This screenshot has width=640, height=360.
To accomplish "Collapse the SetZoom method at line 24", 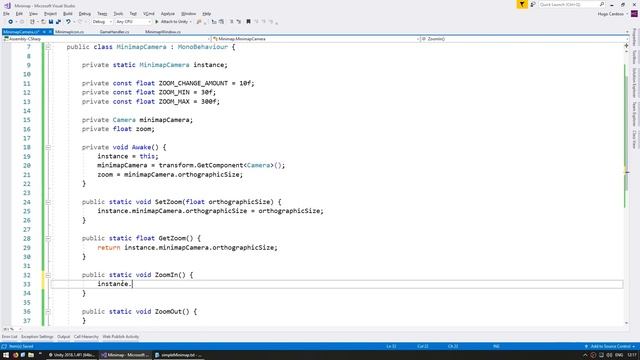I will click(48, 202).
